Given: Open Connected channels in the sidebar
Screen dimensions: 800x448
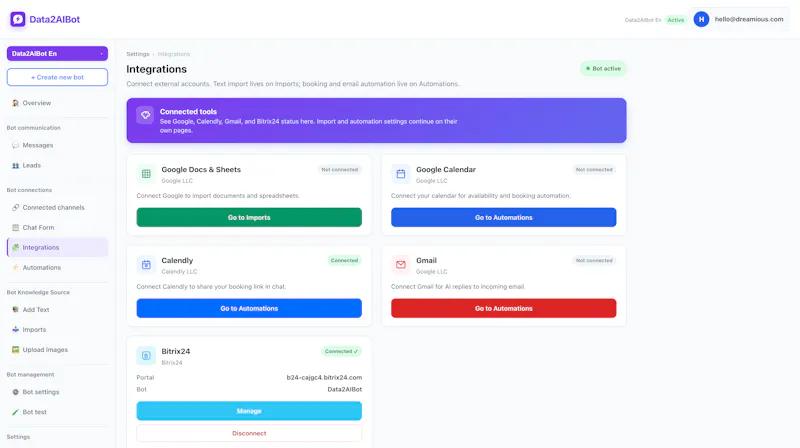Looking at the screenshot, I should point(57,208).
